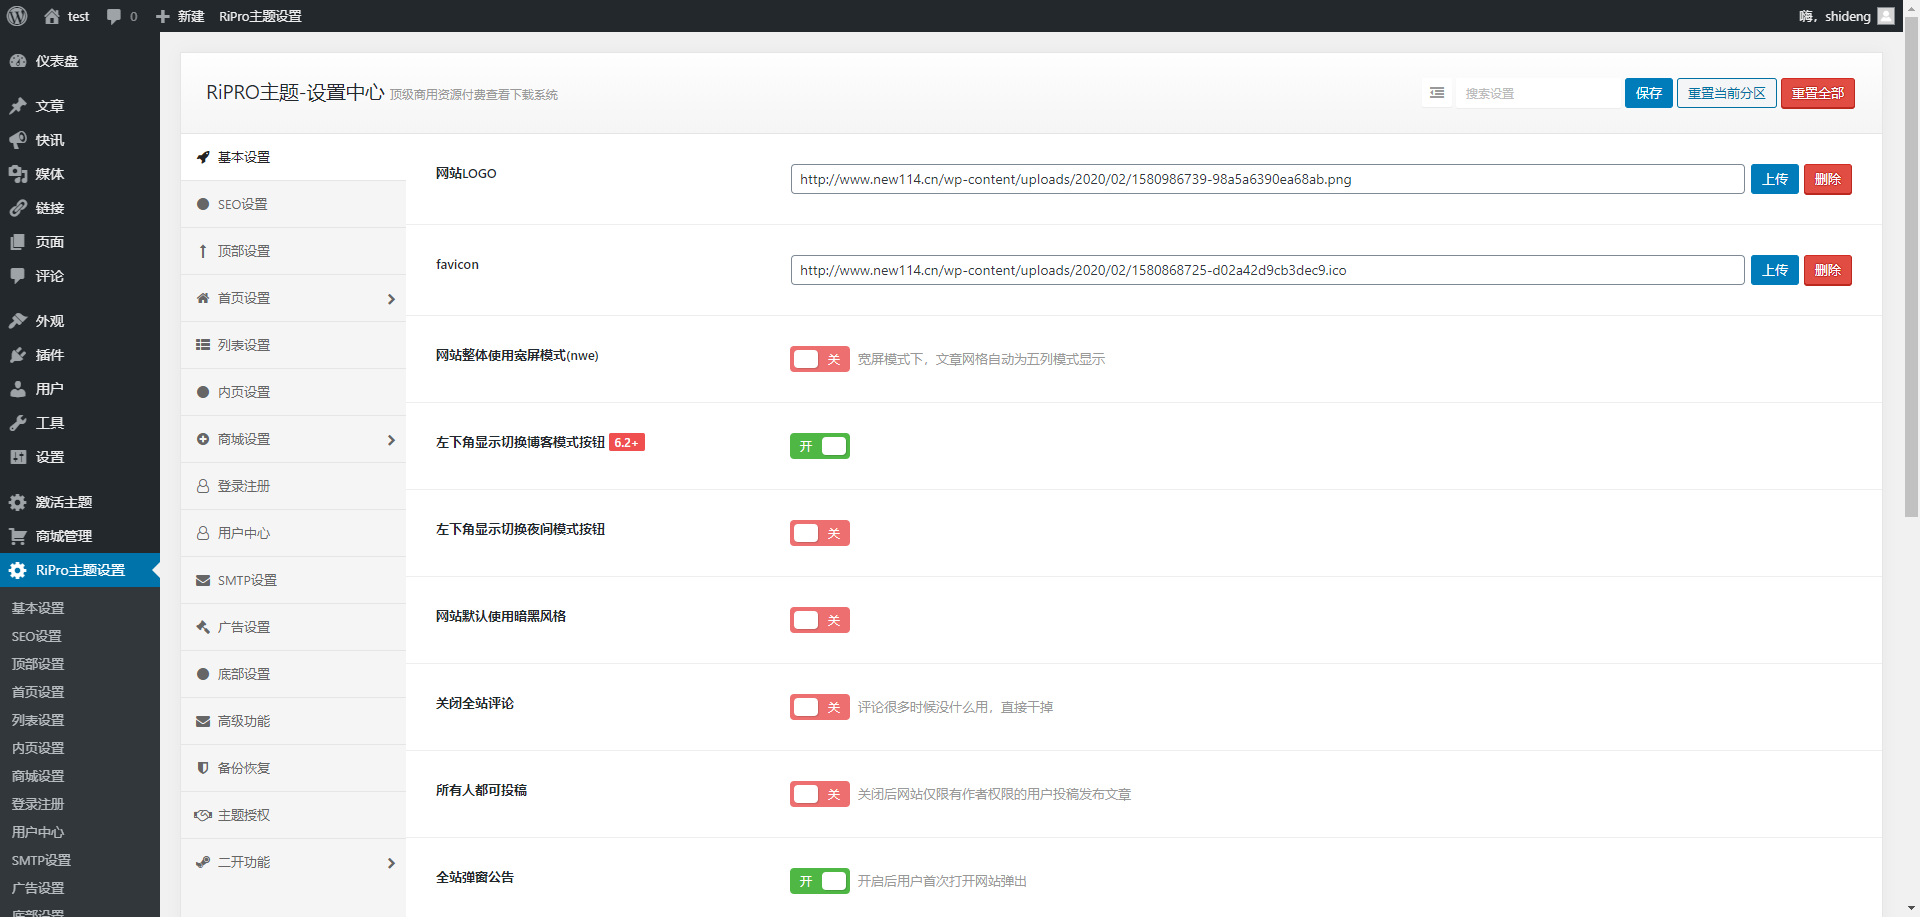Click the envelope icon of SMTP设置
The width and height of the screenshot is (1920, 917).
click(x=203, y=580)
